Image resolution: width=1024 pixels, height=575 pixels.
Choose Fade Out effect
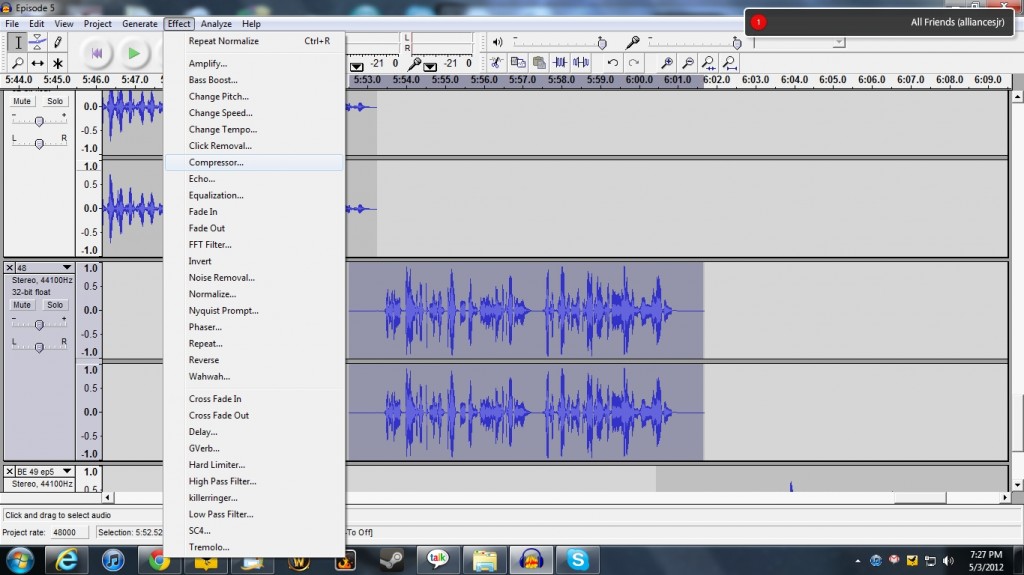coord(254,228)
